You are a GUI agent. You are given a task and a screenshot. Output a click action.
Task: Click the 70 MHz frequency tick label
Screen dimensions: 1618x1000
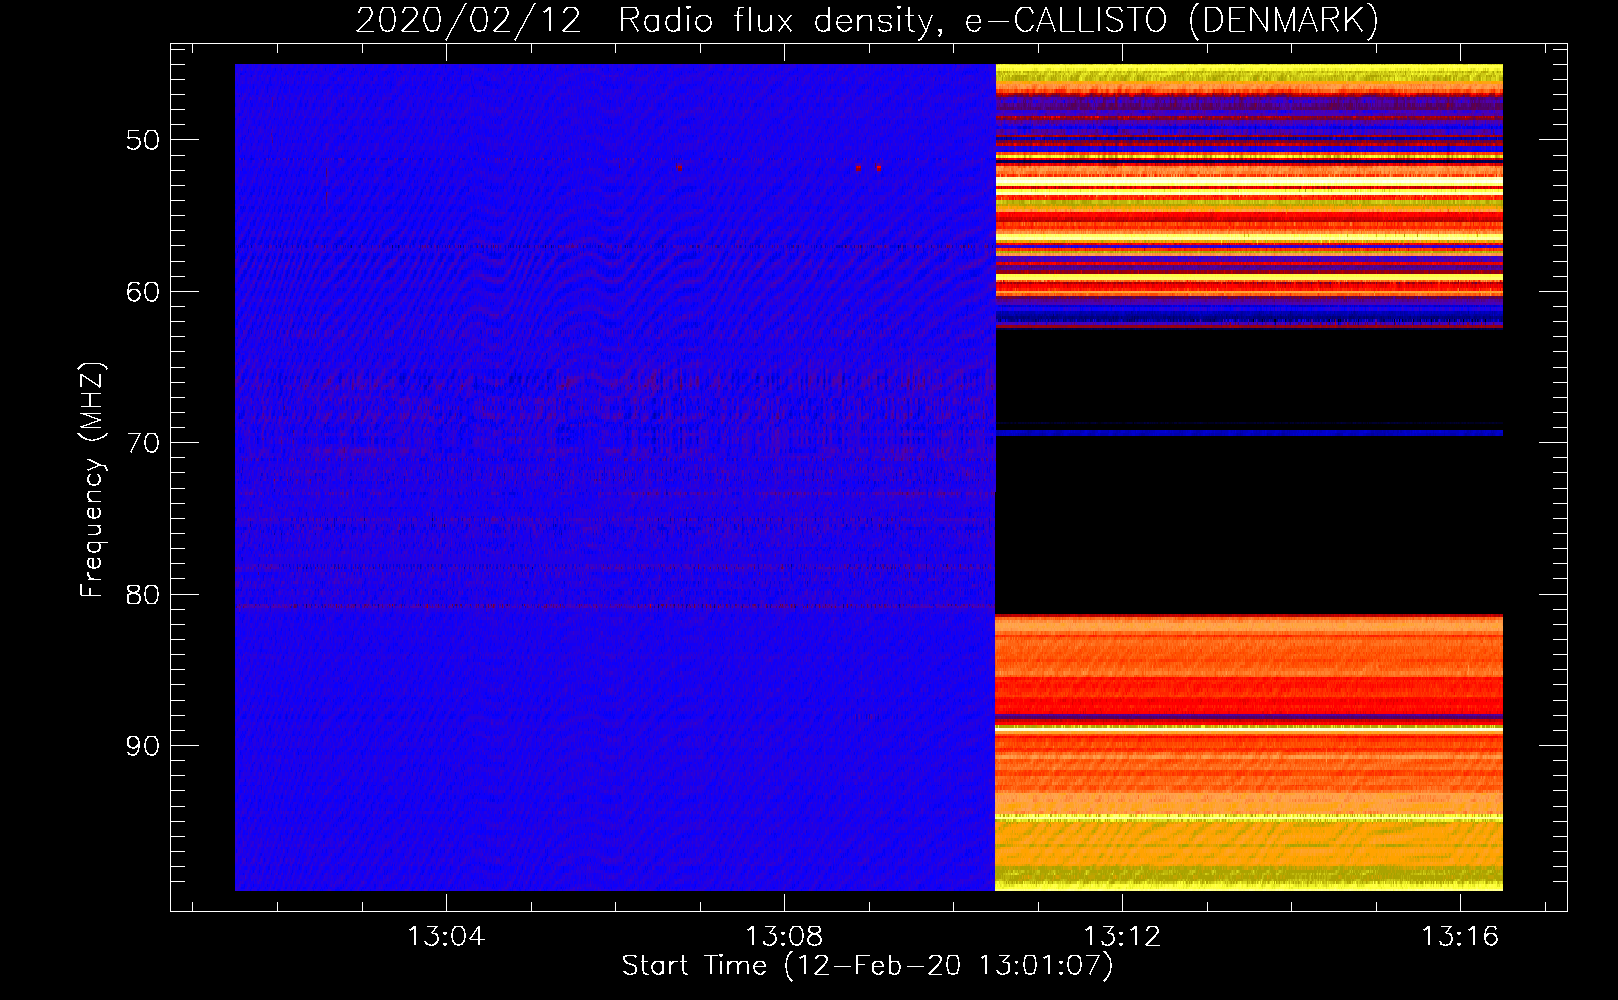point(143,443)
